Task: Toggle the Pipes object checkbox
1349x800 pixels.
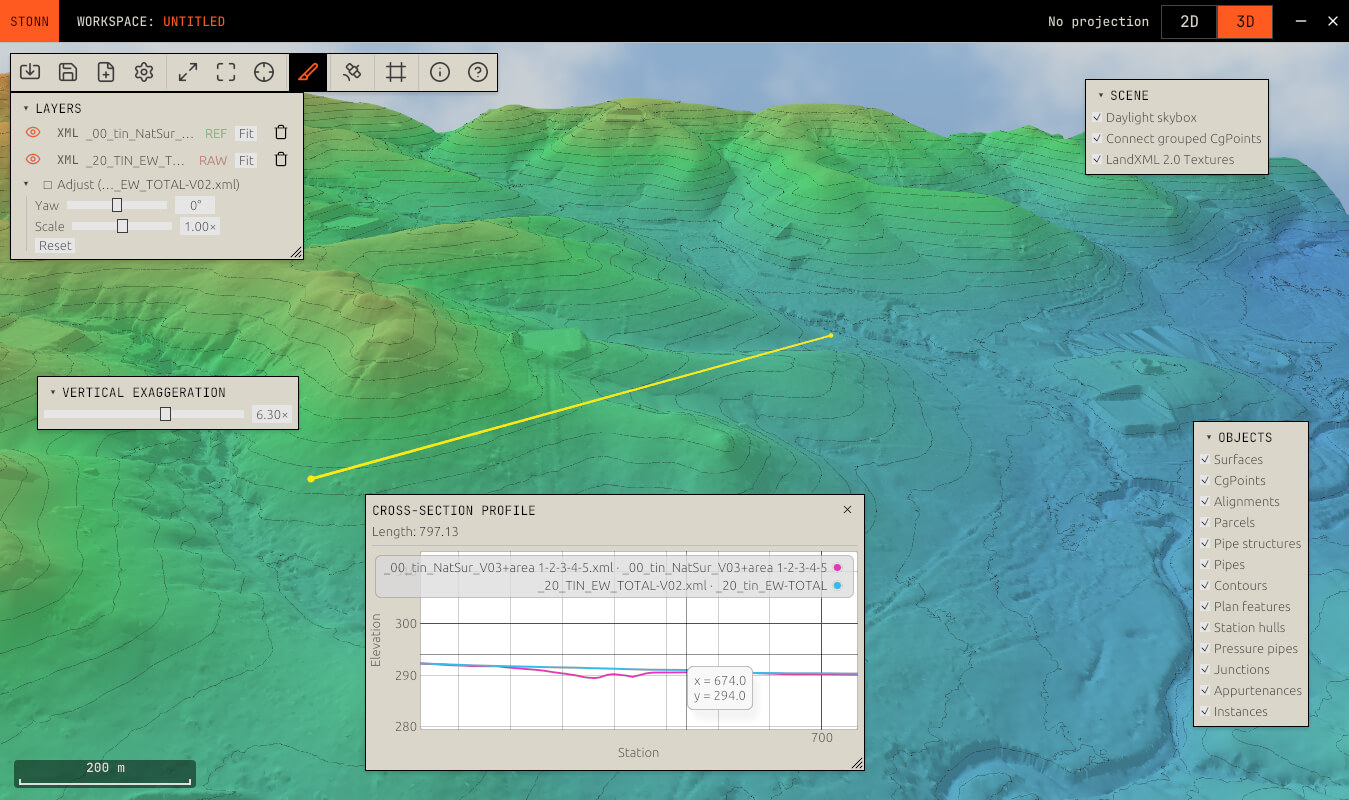Action: click(x=1205, y=565)
